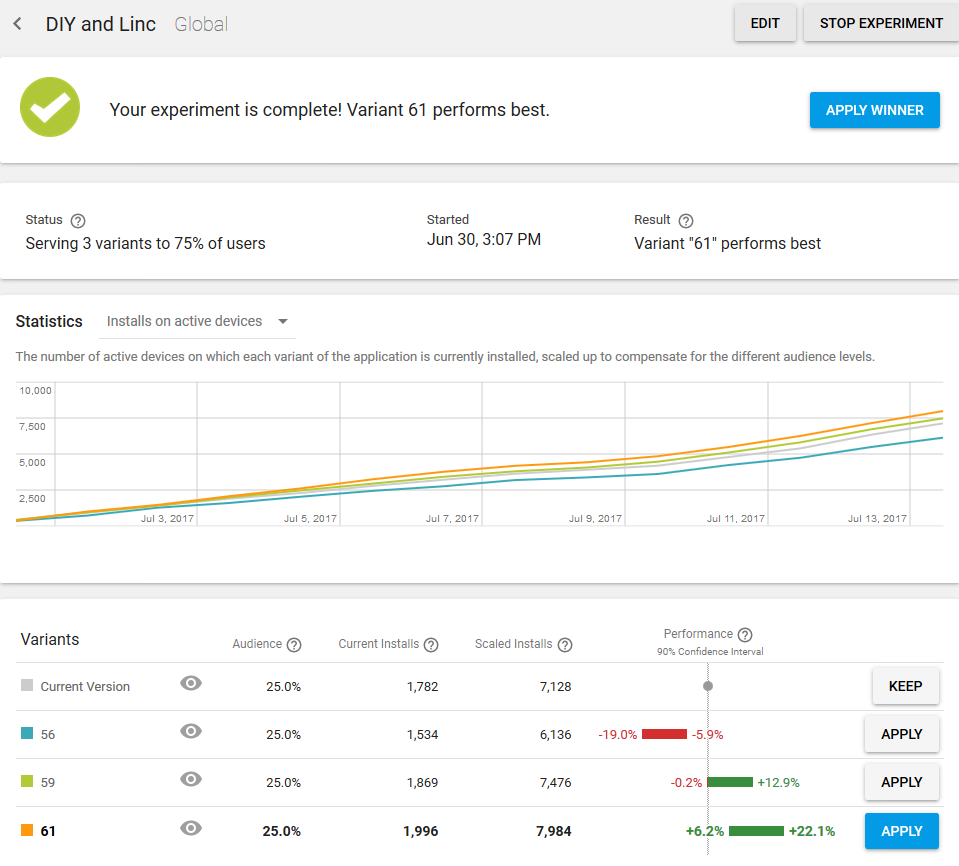Click the Scaled Installs help icon
The width and height of the screenshot is (959, 866).
coord(565,645)
